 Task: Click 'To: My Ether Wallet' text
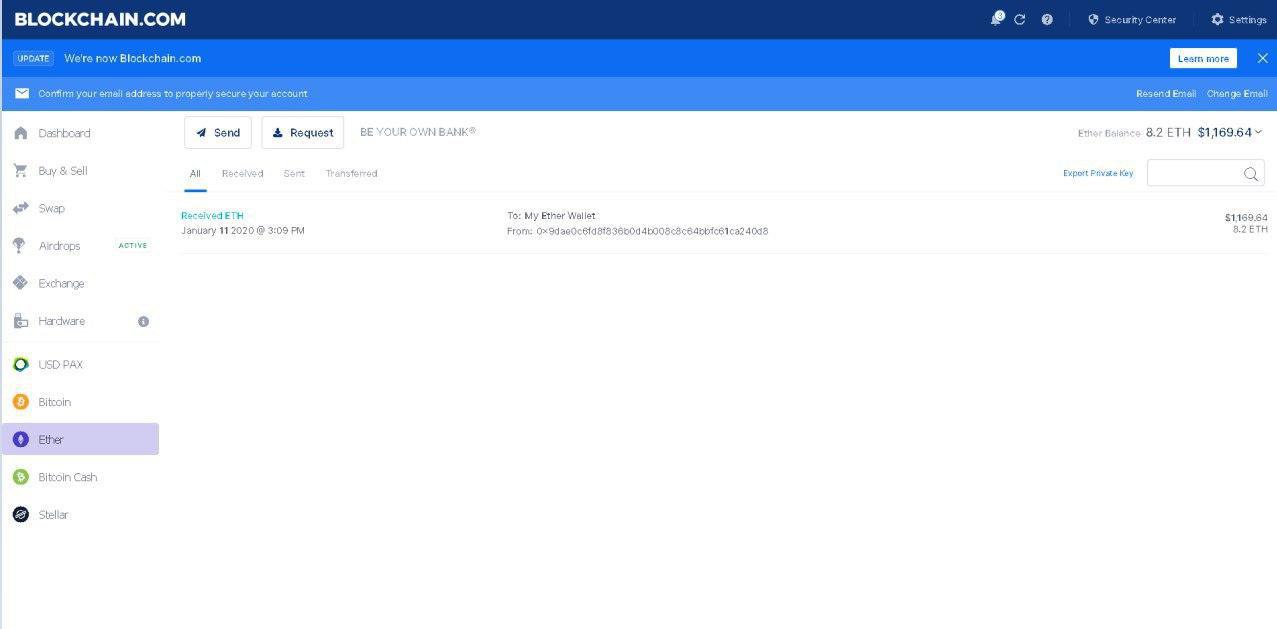[551, 216]
